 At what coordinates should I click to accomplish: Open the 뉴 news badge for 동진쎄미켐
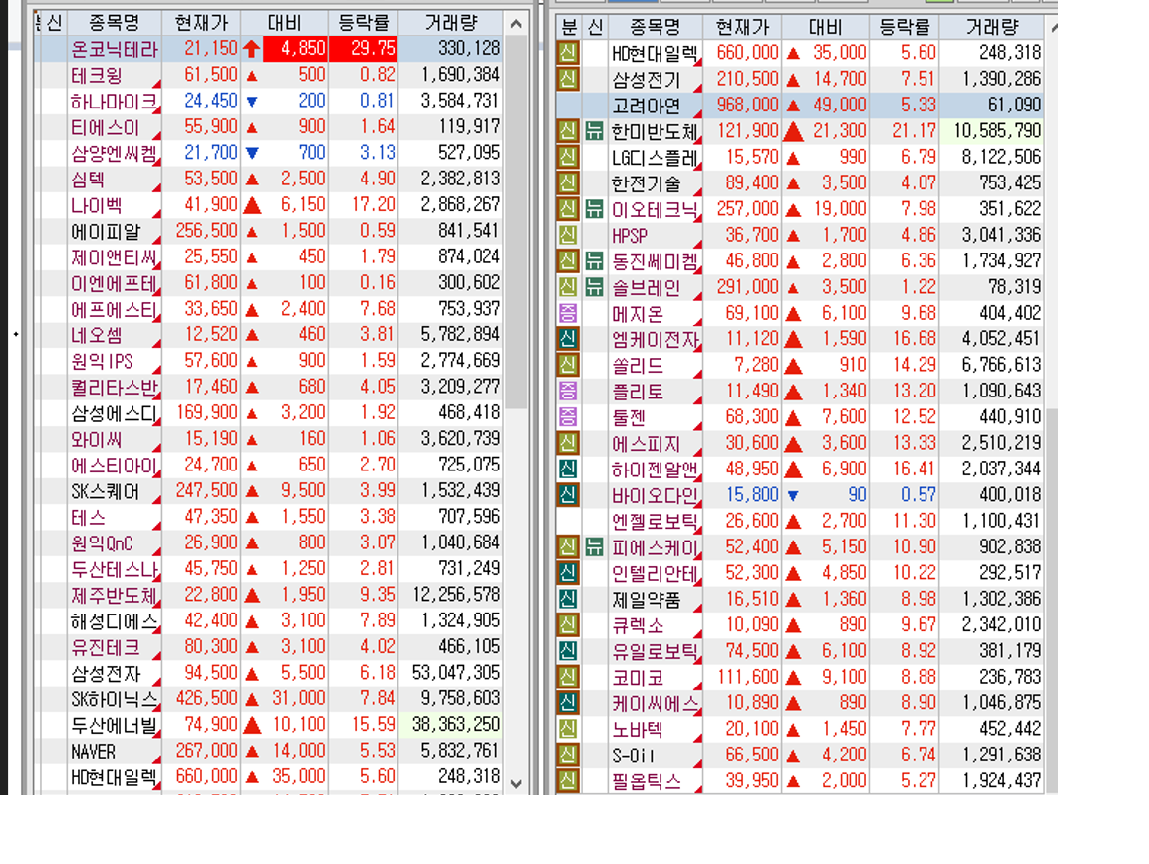[x=594, y=261]
